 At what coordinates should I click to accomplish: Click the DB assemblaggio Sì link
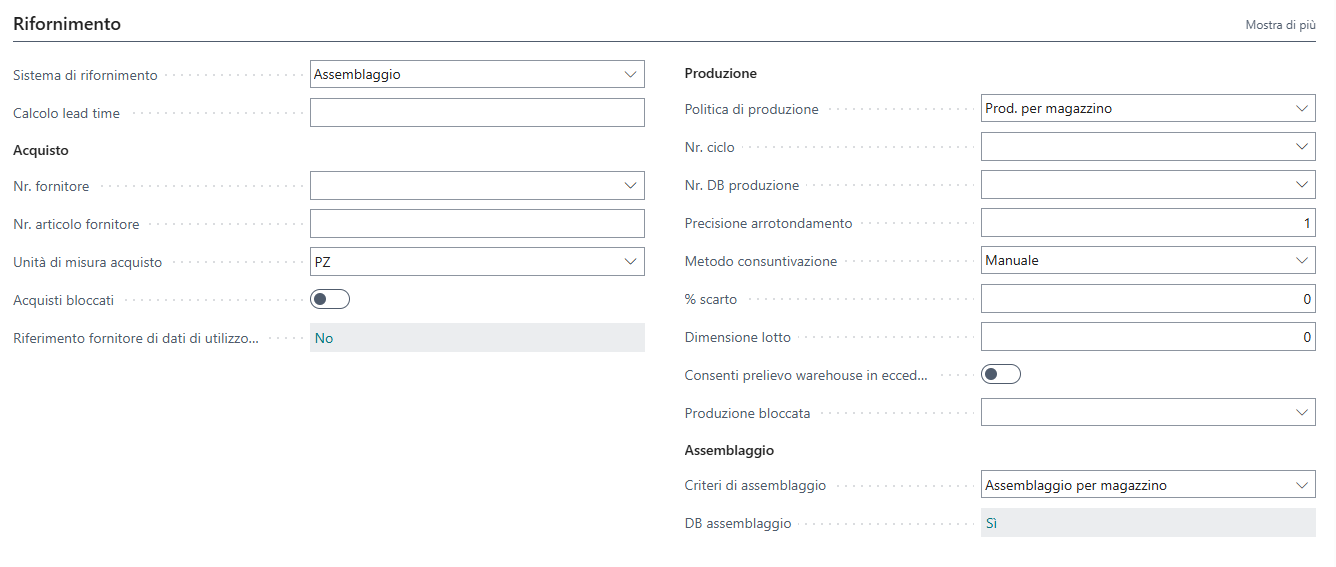tap(992, 523)
